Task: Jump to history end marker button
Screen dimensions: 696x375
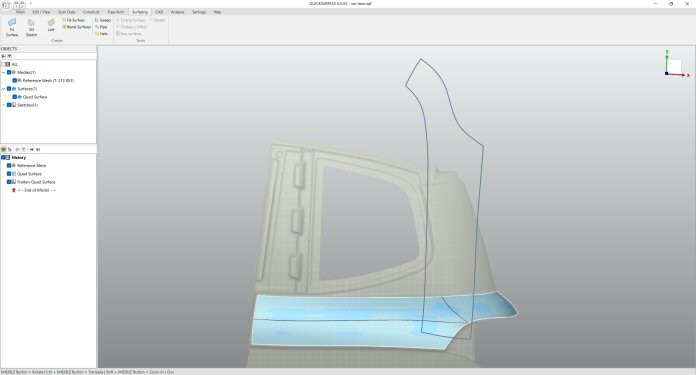Action: pos(38,150)
